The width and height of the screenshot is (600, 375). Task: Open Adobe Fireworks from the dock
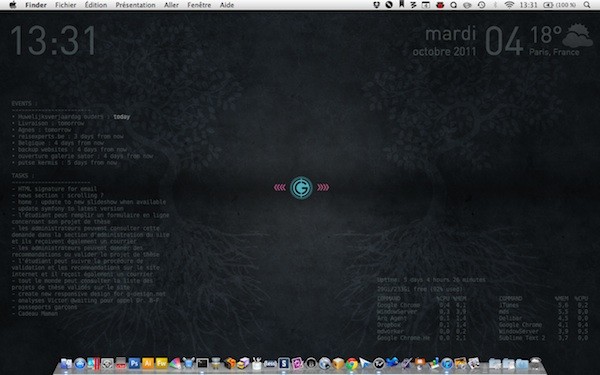pos(161,363)
